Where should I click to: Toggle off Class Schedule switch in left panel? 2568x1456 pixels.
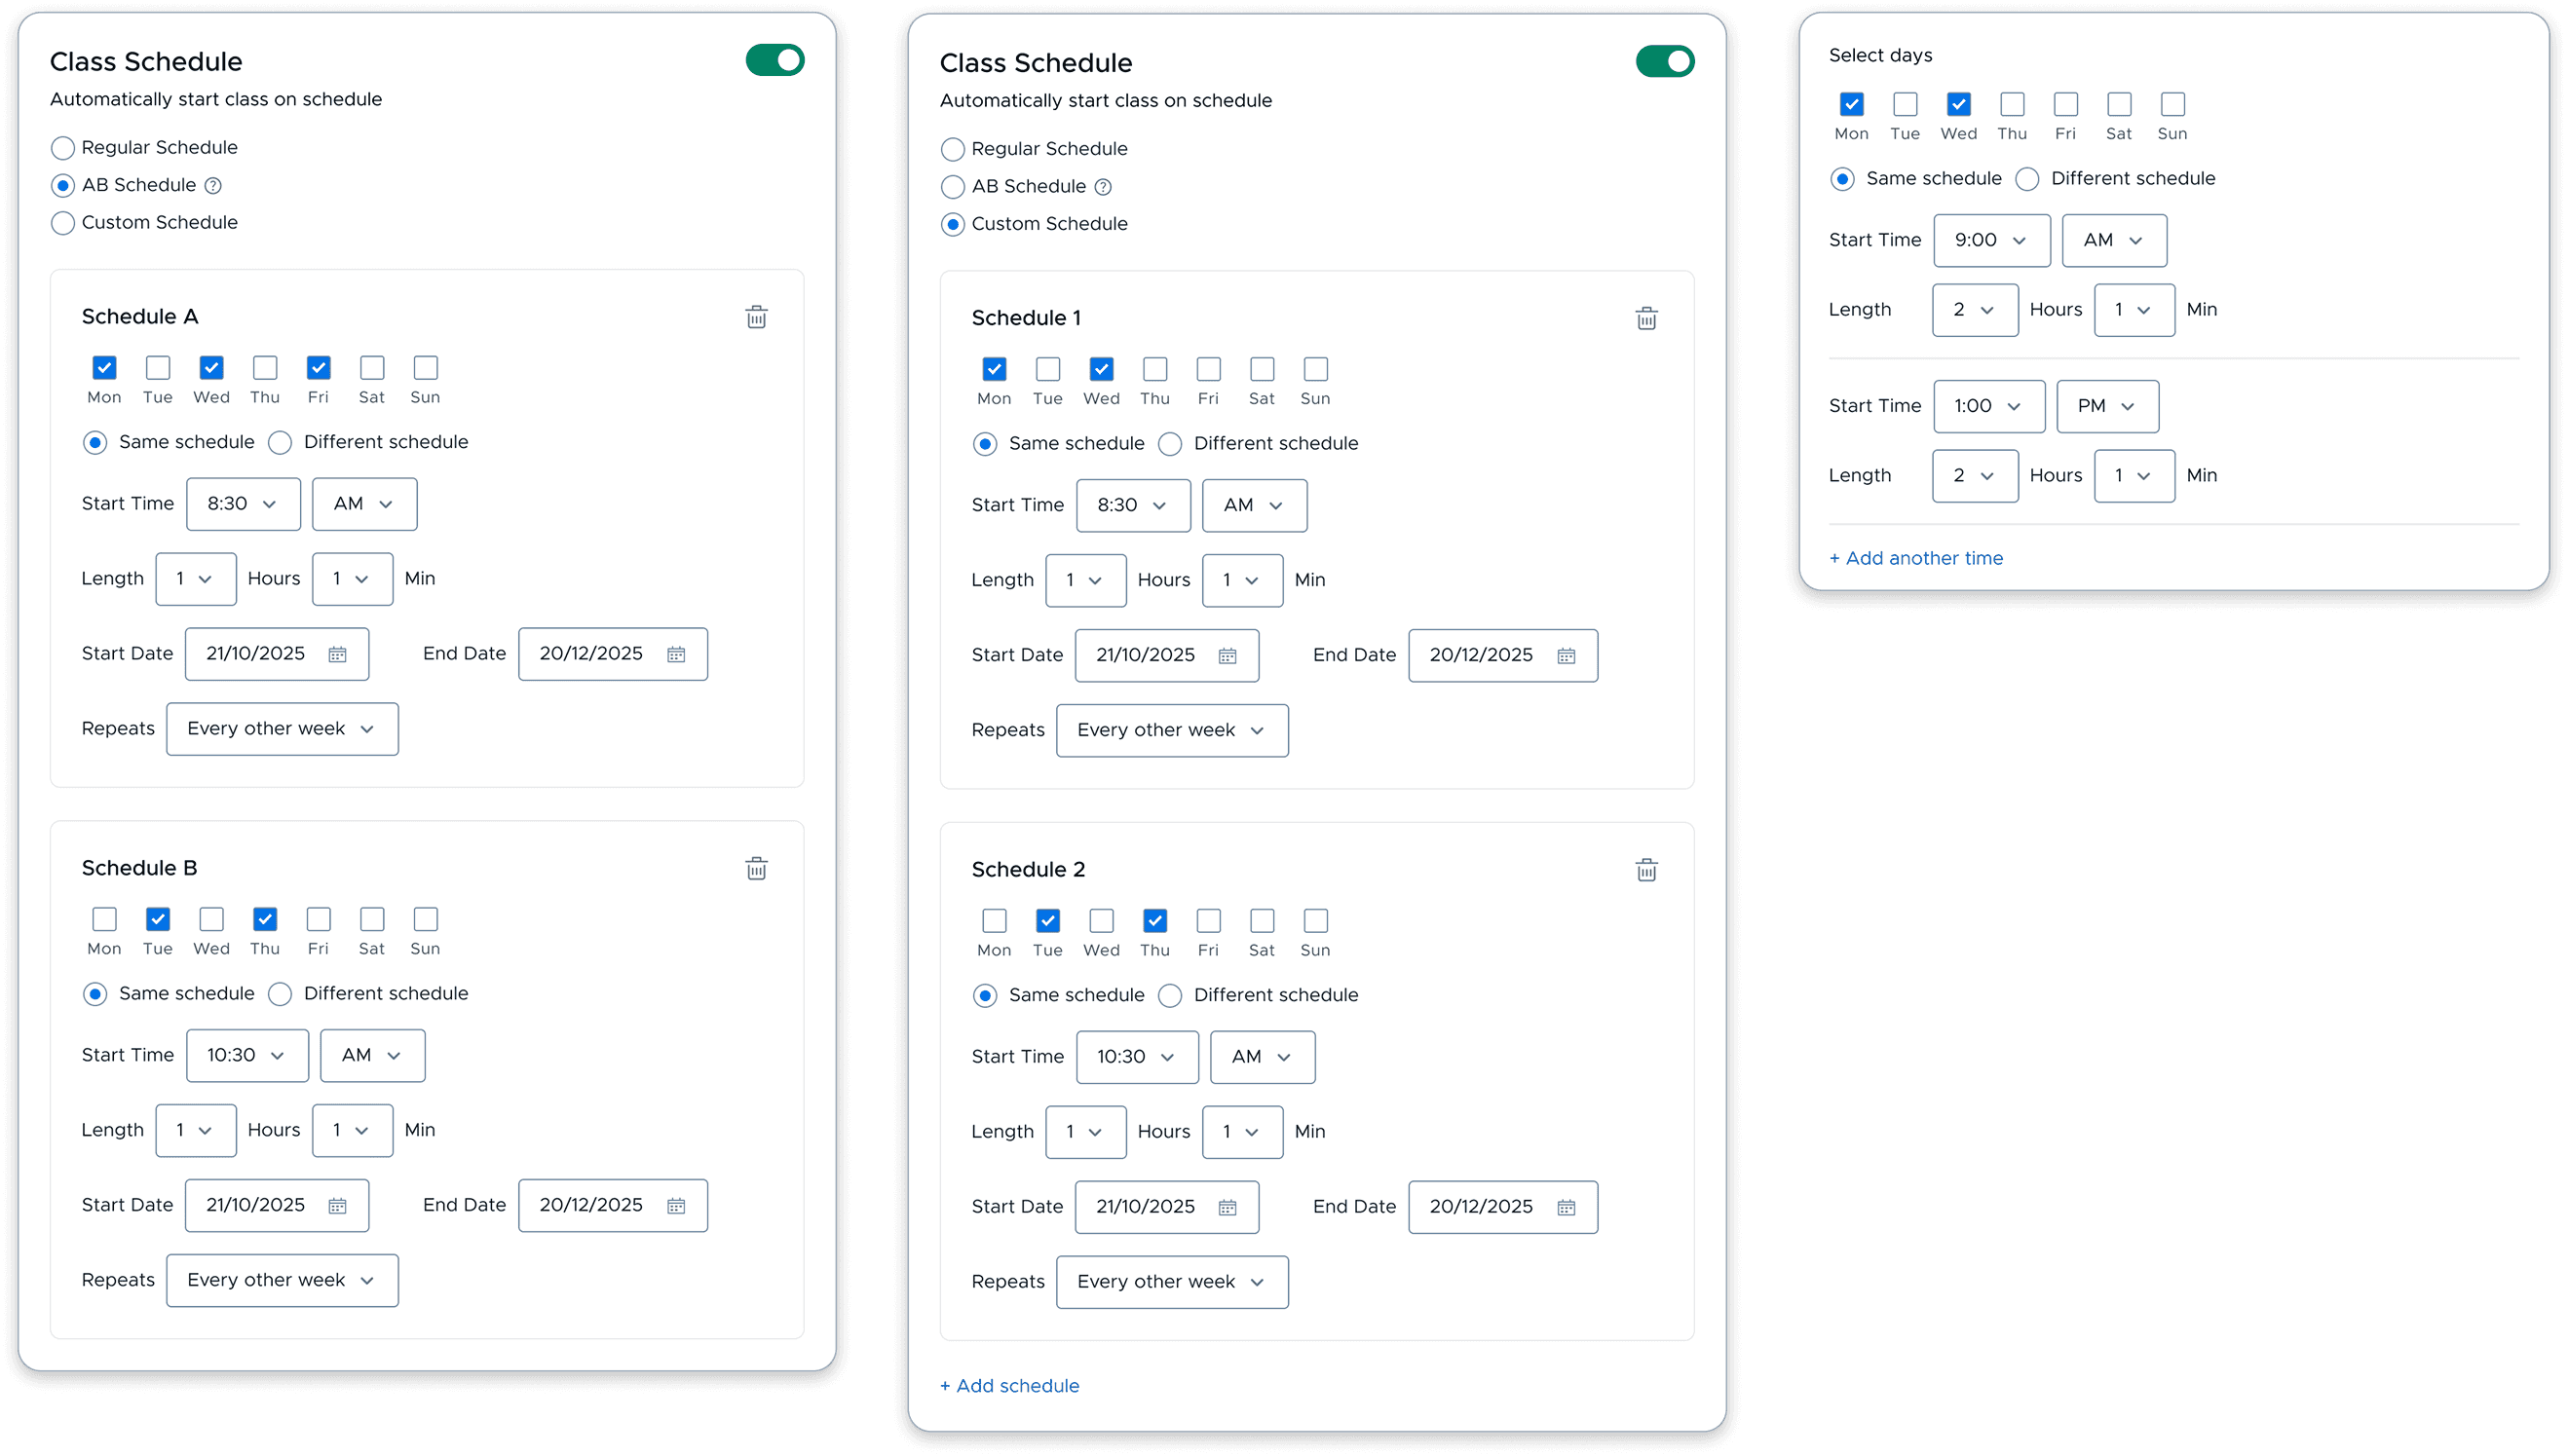pos(775,61)
